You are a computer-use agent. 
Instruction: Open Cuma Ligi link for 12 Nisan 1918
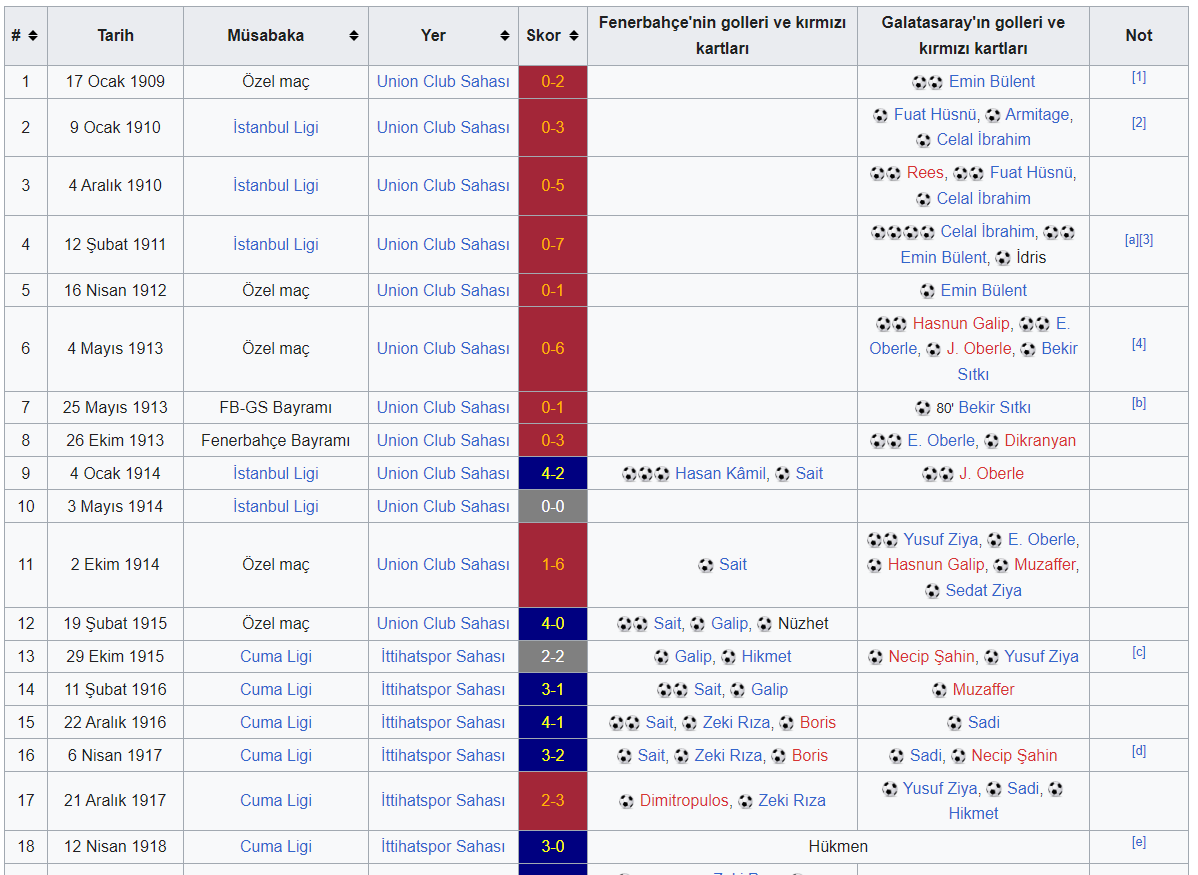(276, 847)
